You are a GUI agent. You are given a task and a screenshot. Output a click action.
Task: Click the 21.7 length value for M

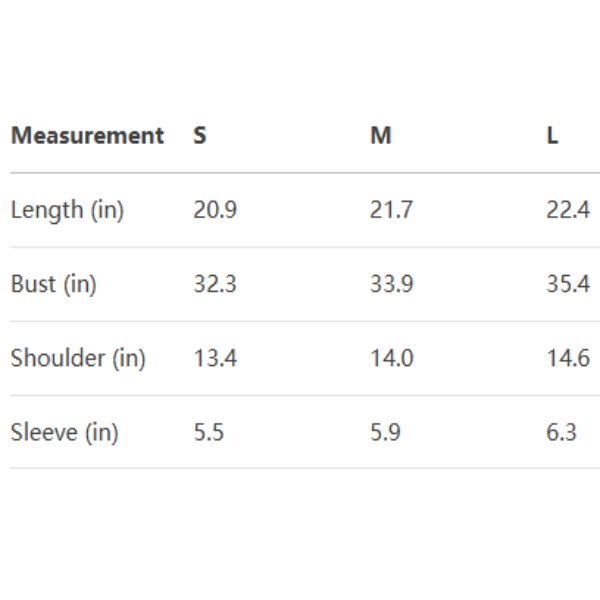coord(391,210)
